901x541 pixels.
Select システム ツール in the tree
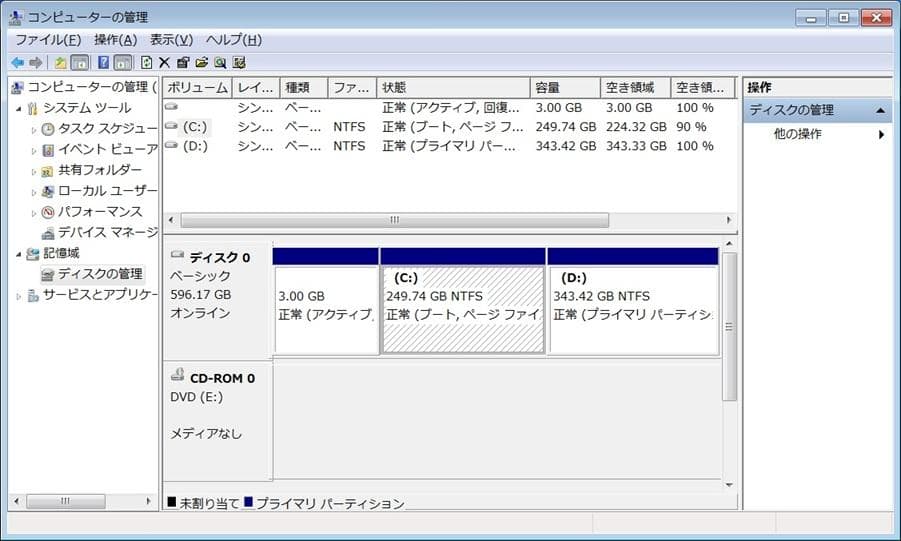click(87, 108)
